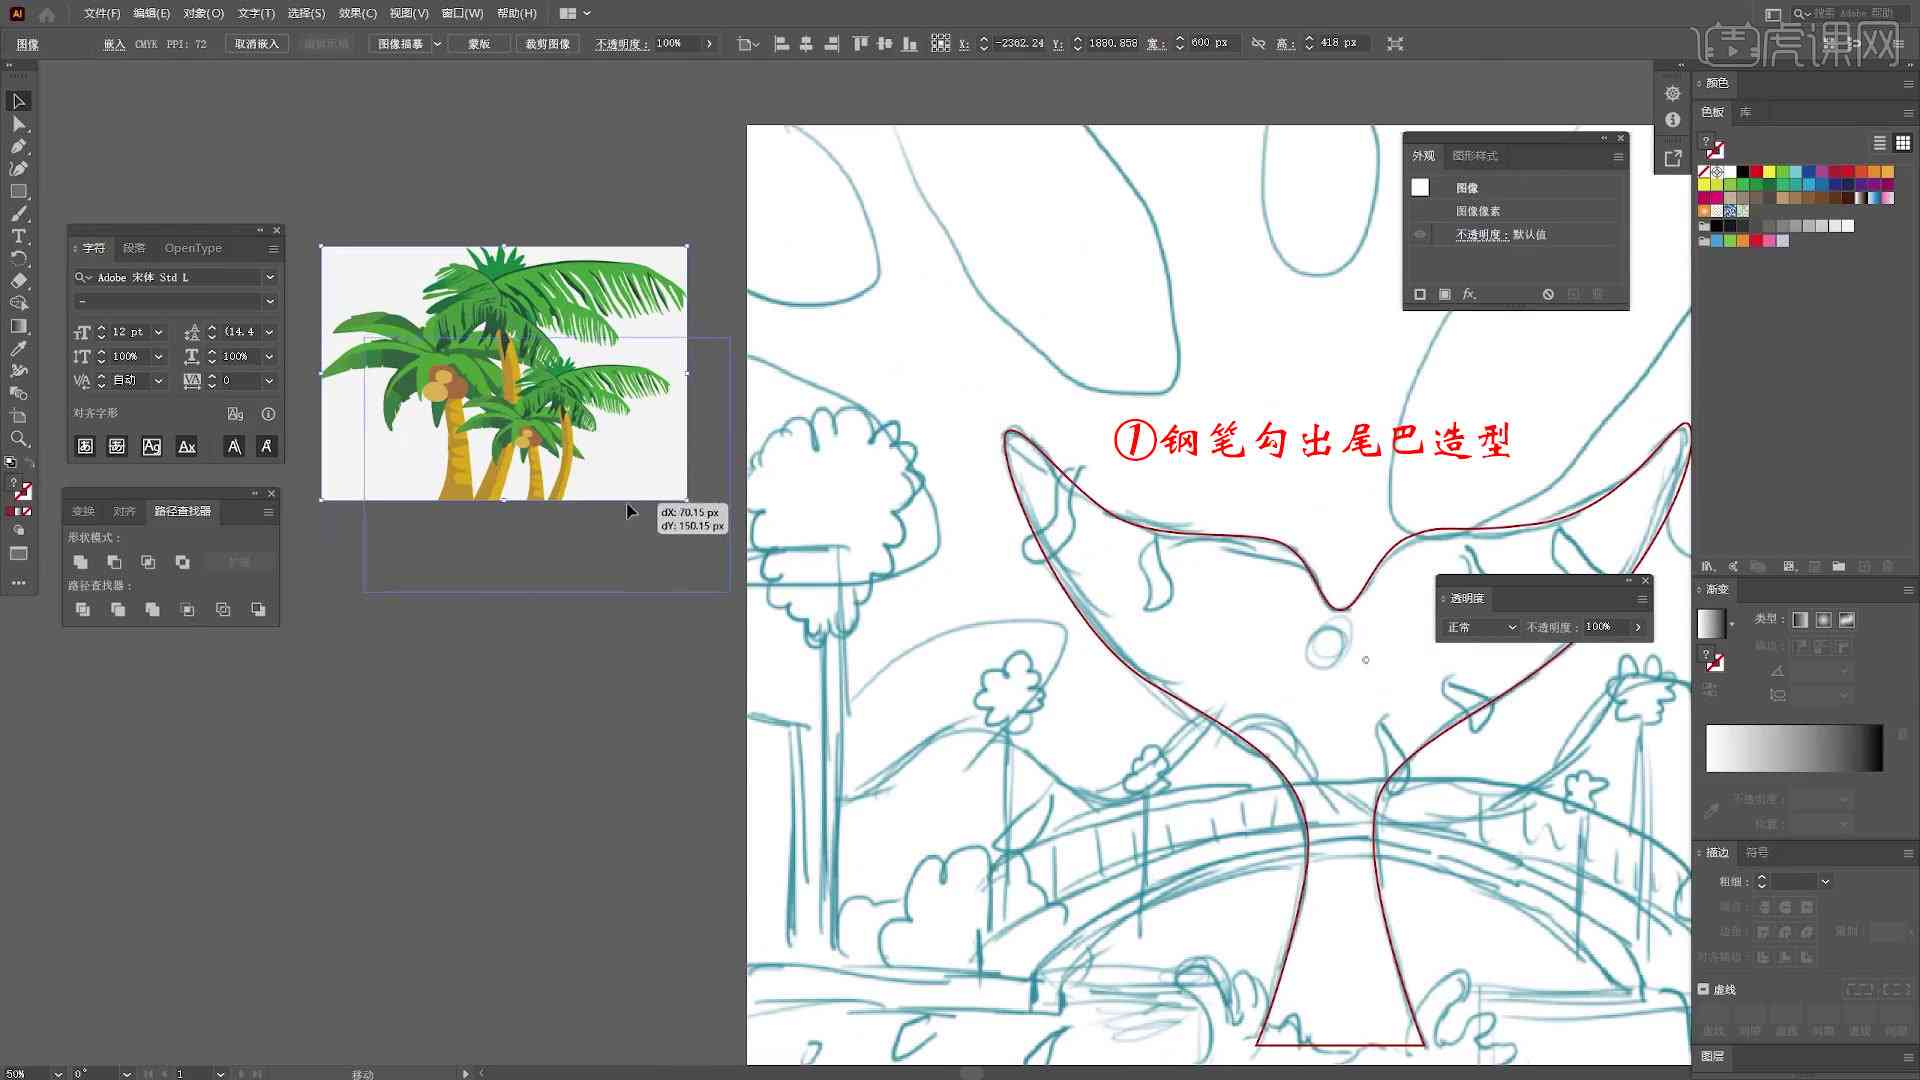Open the 窗口(W) menu
Image resolution: width=1920 pixels, height=1080 pixels.
pos(462,14)
